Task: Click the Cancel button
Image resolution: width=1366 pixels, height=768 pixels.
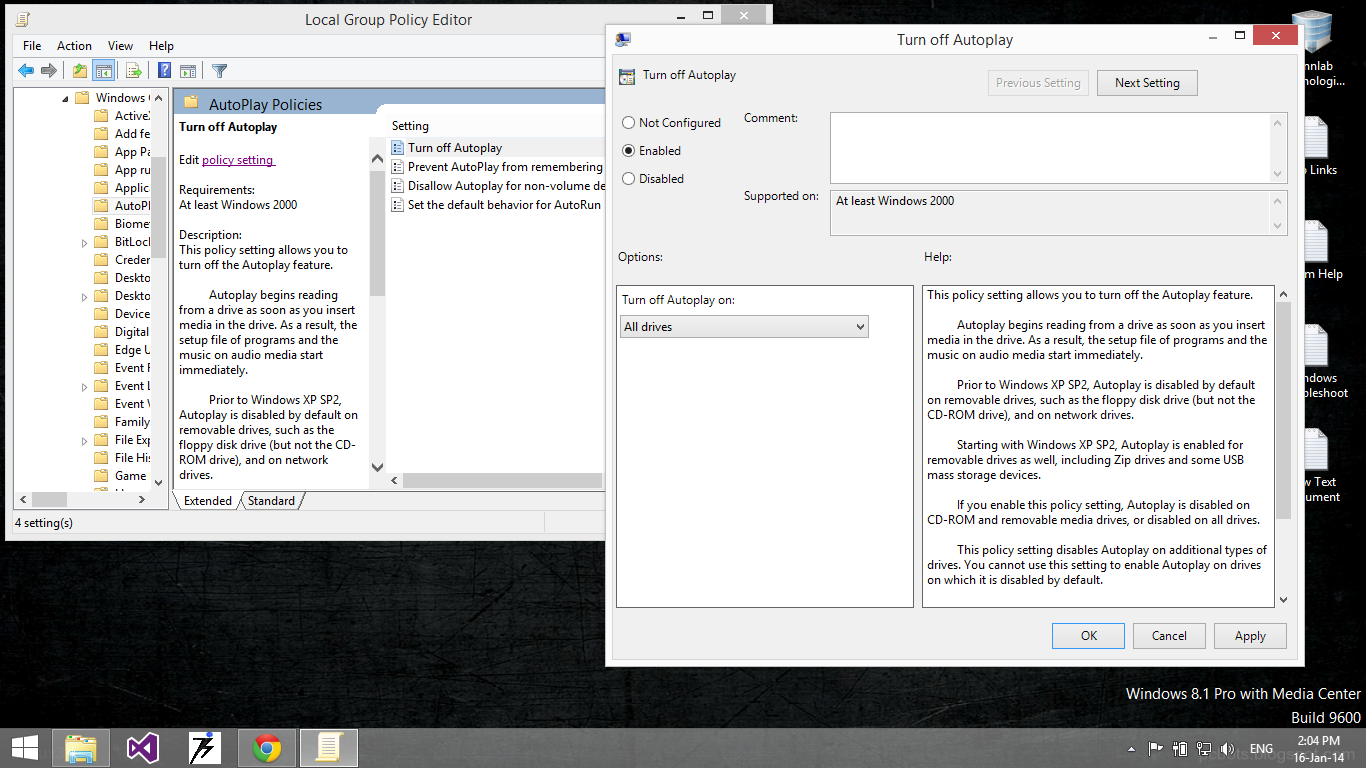Action: pyautogui.click(x=1169, y=636)
